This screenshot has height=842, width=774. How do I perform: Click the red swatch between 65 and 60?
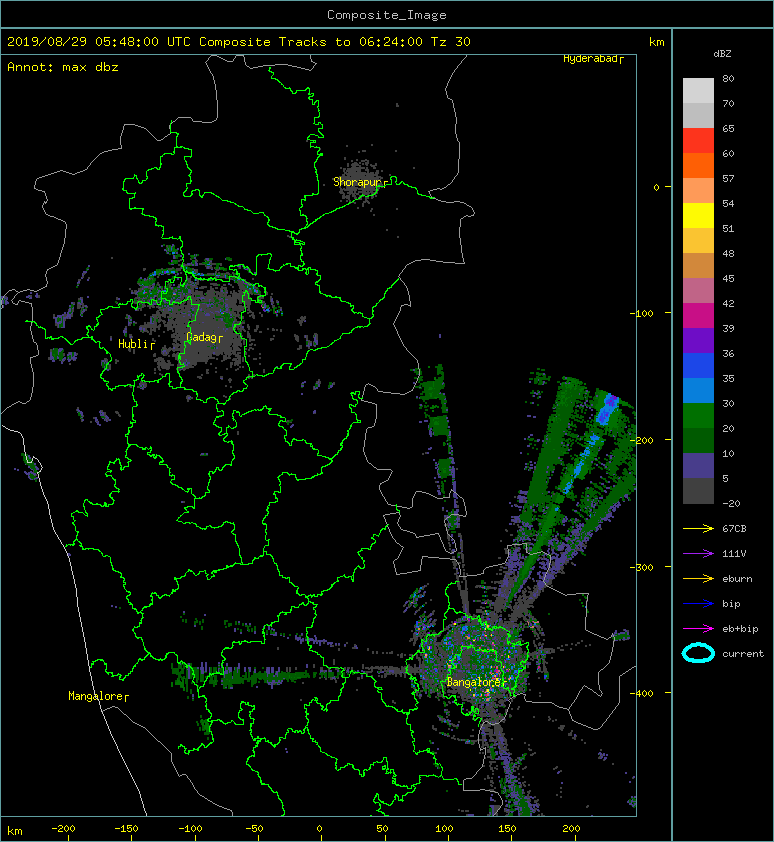click(x=698, y=141)
